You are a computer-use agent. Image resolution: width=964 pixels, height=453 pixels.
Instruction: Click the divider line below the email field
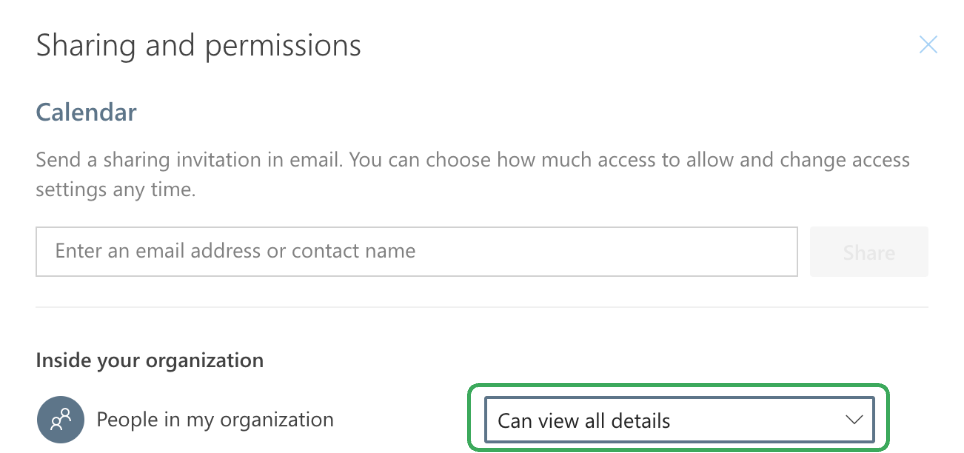click(x=482, y=307)
